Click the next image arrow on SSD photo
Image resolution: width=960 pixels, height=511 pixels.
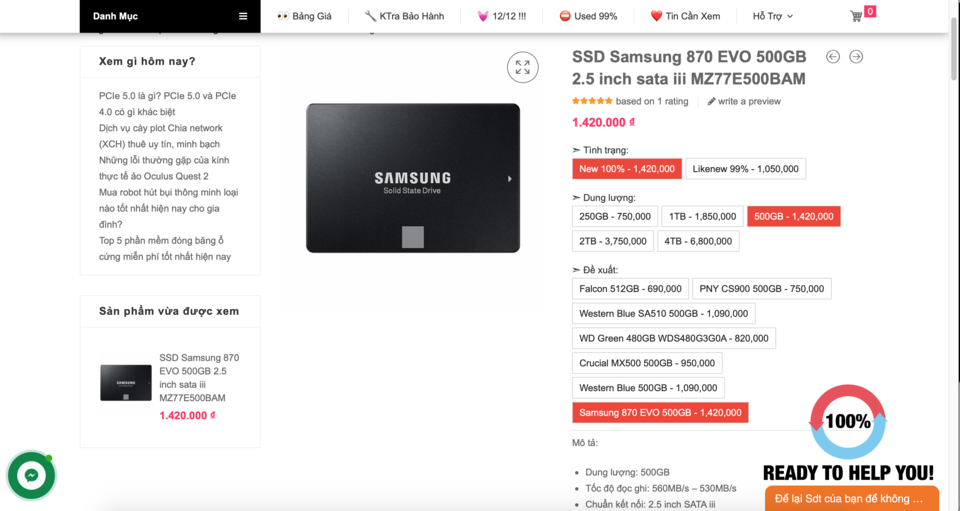click(x=509, y=179)
